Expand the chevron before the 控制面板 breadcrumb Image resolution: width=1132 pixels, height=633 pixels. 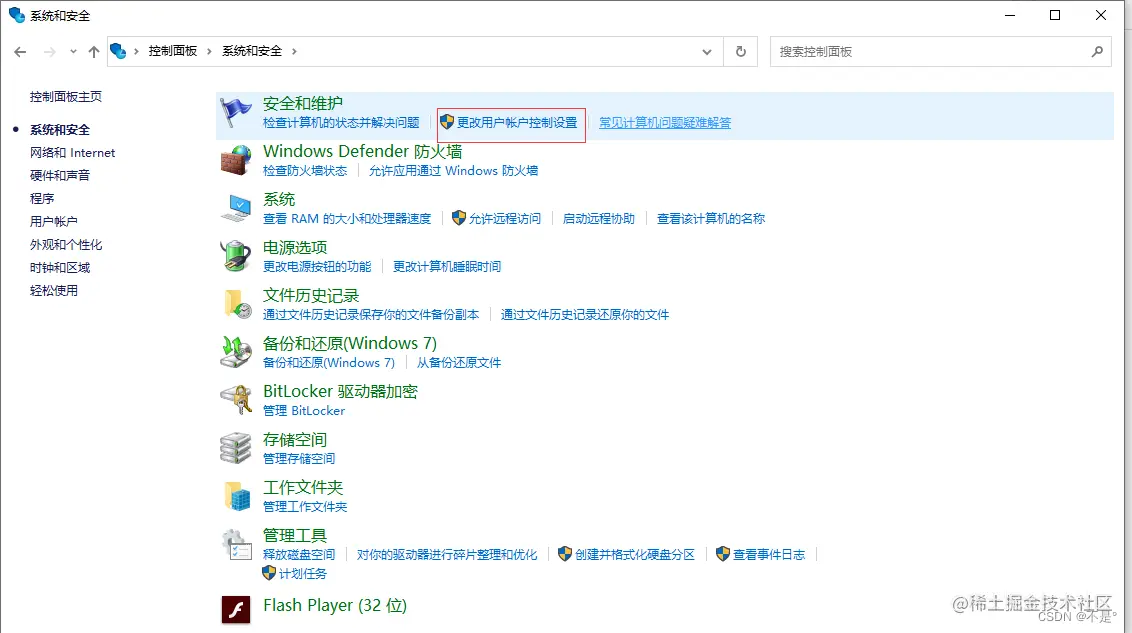pyautogui.click(x=136, y=51)
